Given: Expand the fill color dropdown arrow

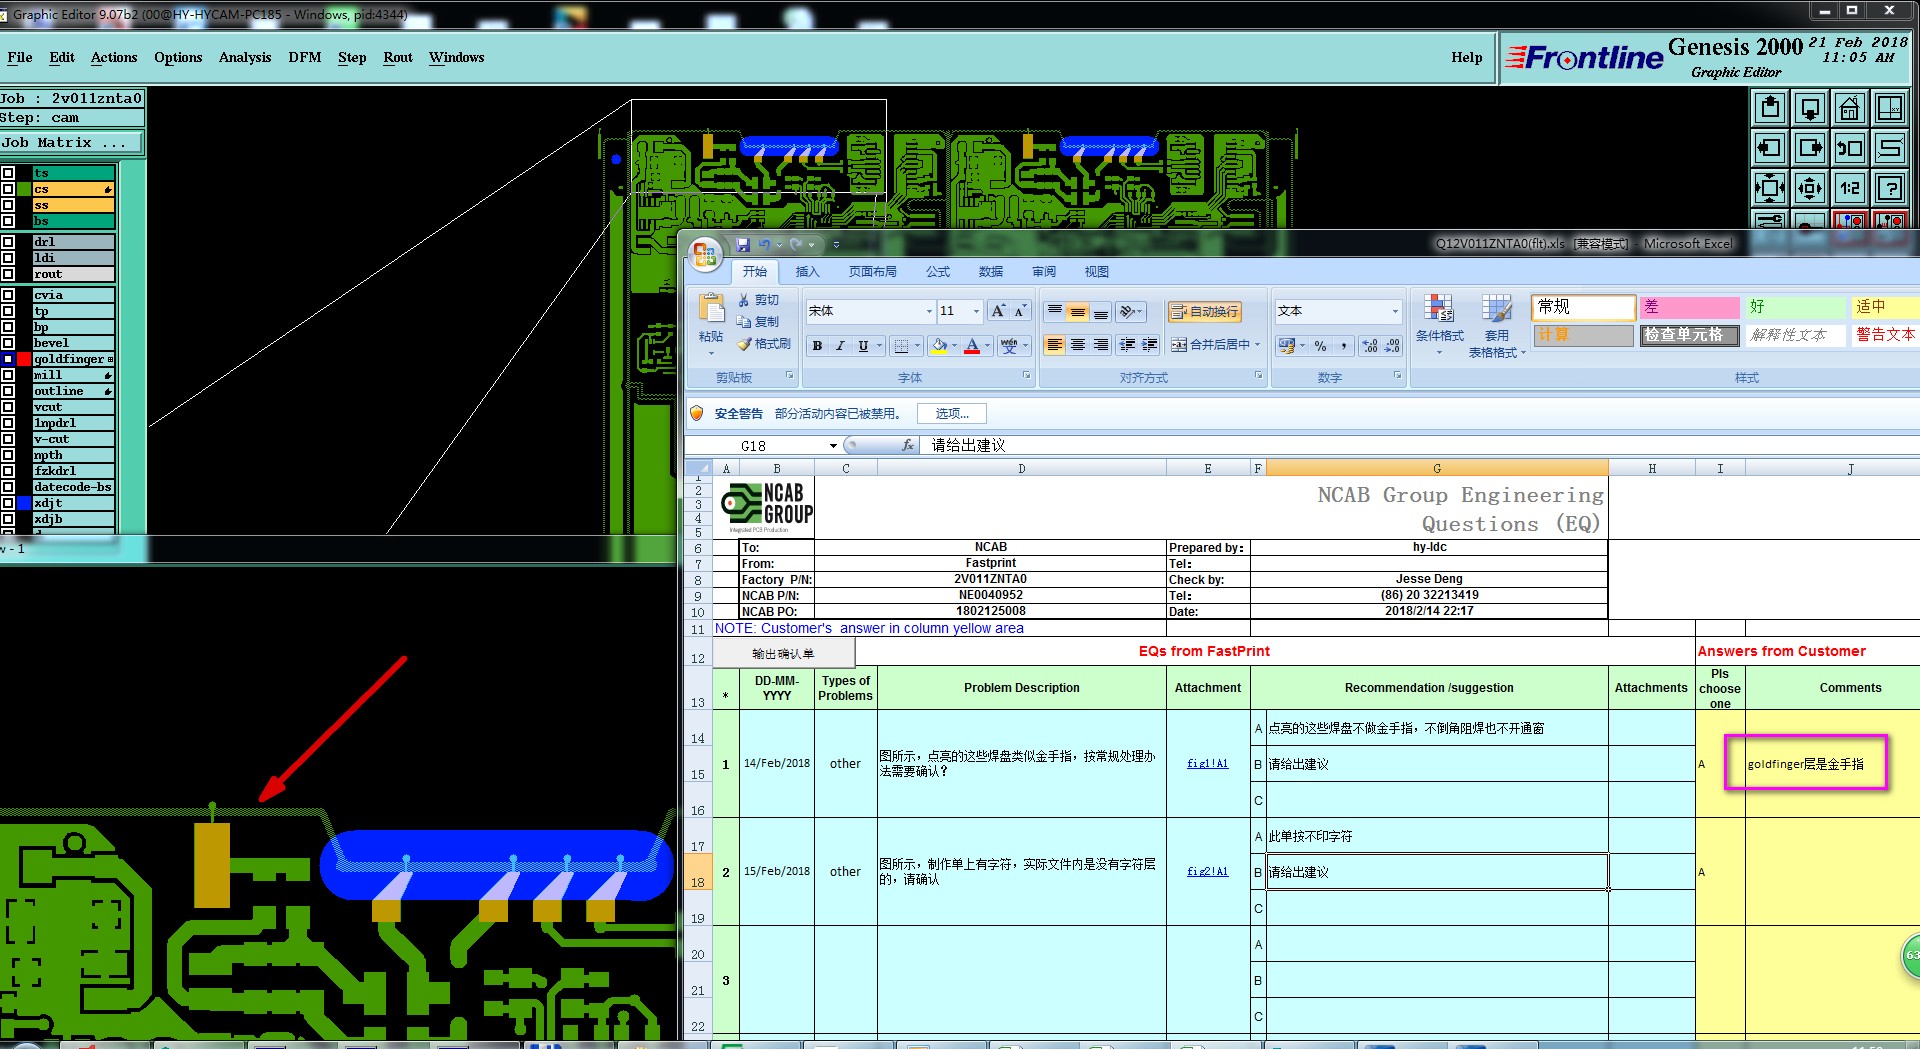Looking at the screenshot, I should (955, 346).
